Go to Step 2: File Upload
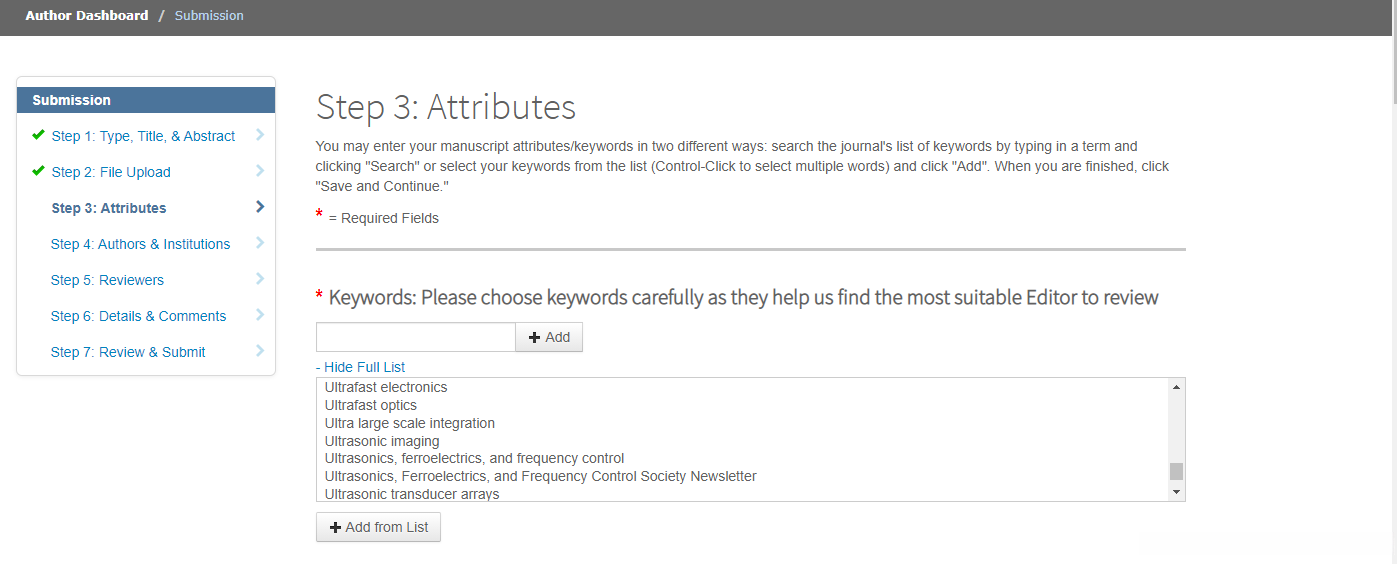 pos(111,172)
